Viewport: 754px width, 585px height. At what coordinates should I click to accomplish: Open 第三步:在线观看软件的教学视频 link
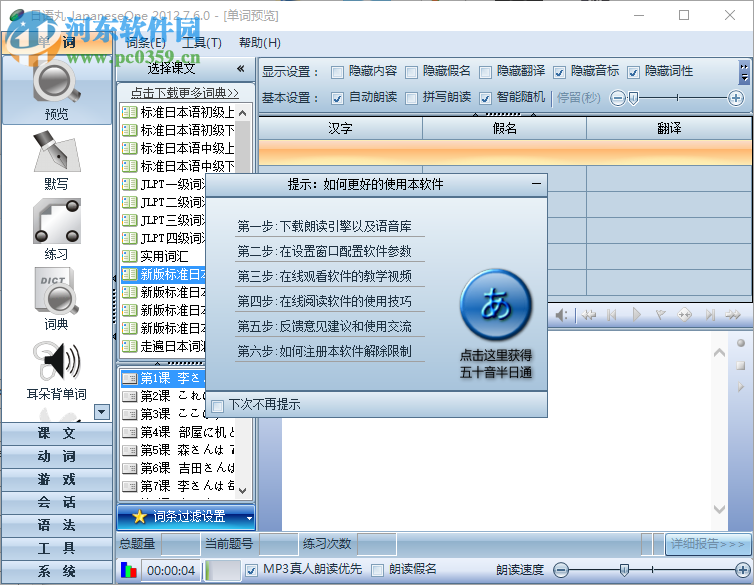coord(325,276)
